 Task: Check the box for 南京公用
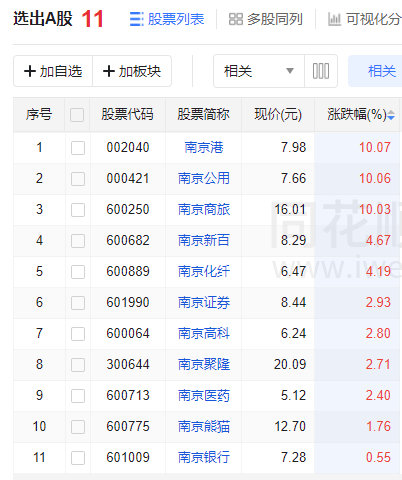click(78, 179)
